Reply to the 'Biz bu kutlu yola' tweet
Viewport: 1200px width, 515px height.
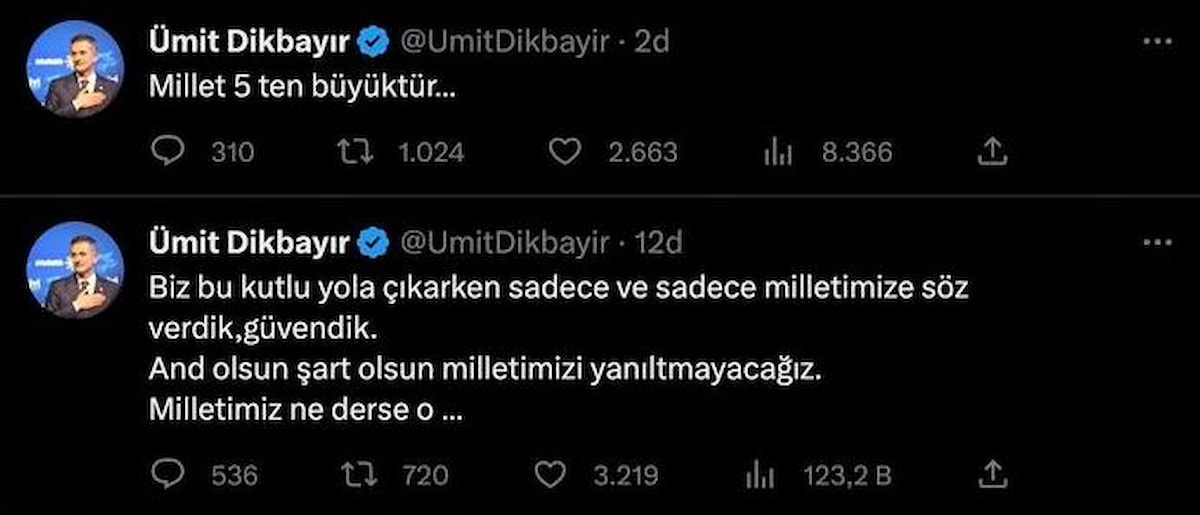tap(169, 474)
